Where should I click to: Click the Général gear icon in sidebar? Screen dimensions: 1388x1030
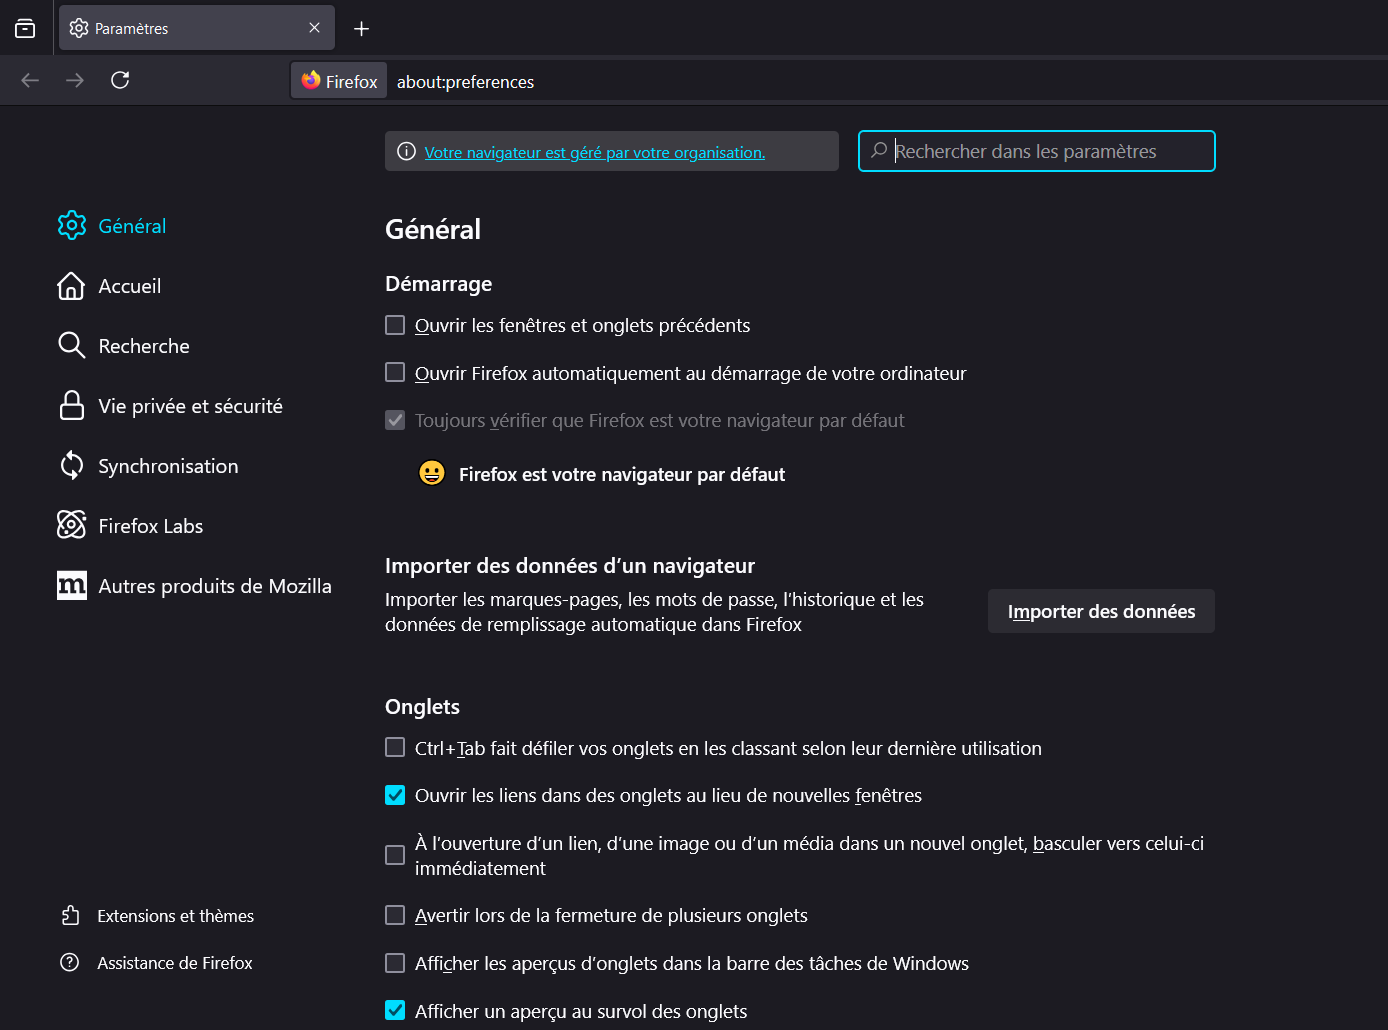tap(72, 226)
